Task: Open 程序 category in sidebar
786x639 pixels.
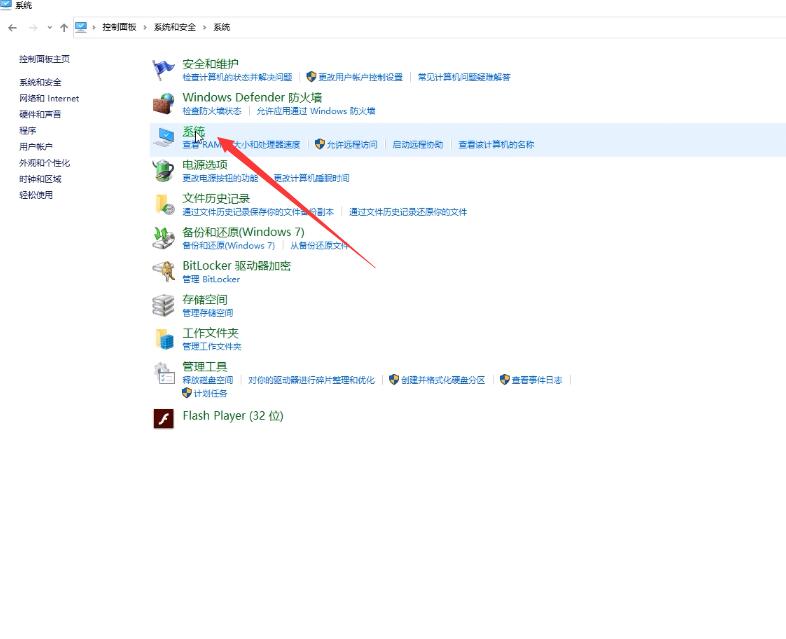Action: 28,130
